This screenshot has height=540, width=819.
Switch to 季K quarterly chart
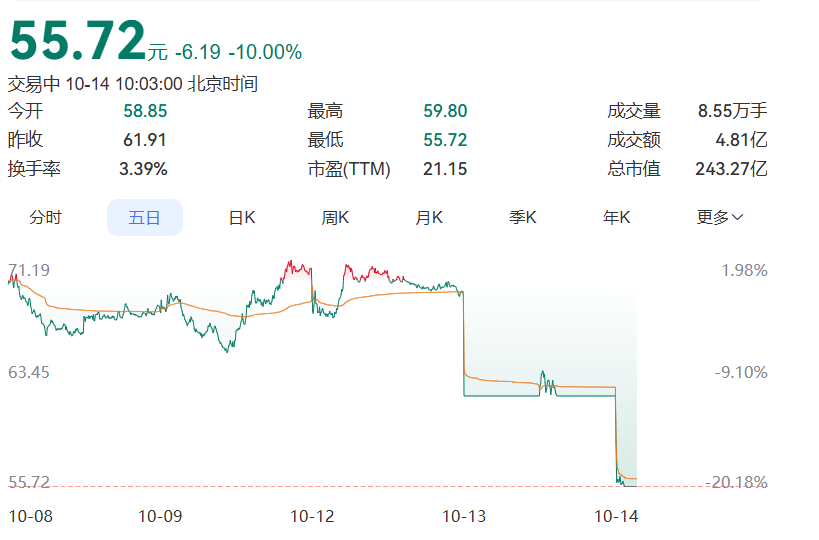(x=522, y=217)
